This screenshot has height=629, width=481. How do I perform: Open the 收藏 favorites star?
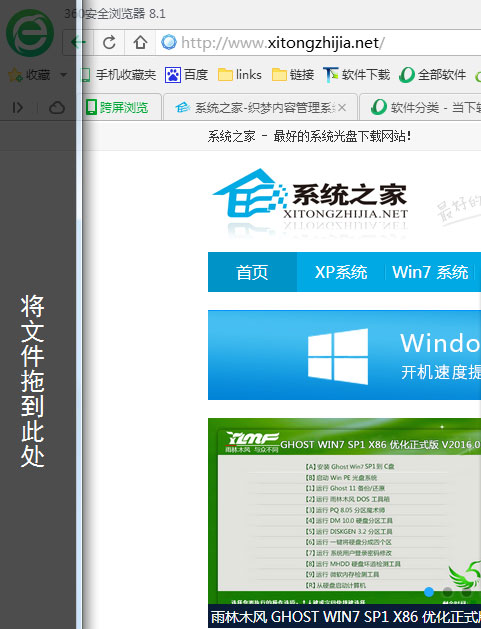click(15, 75)
